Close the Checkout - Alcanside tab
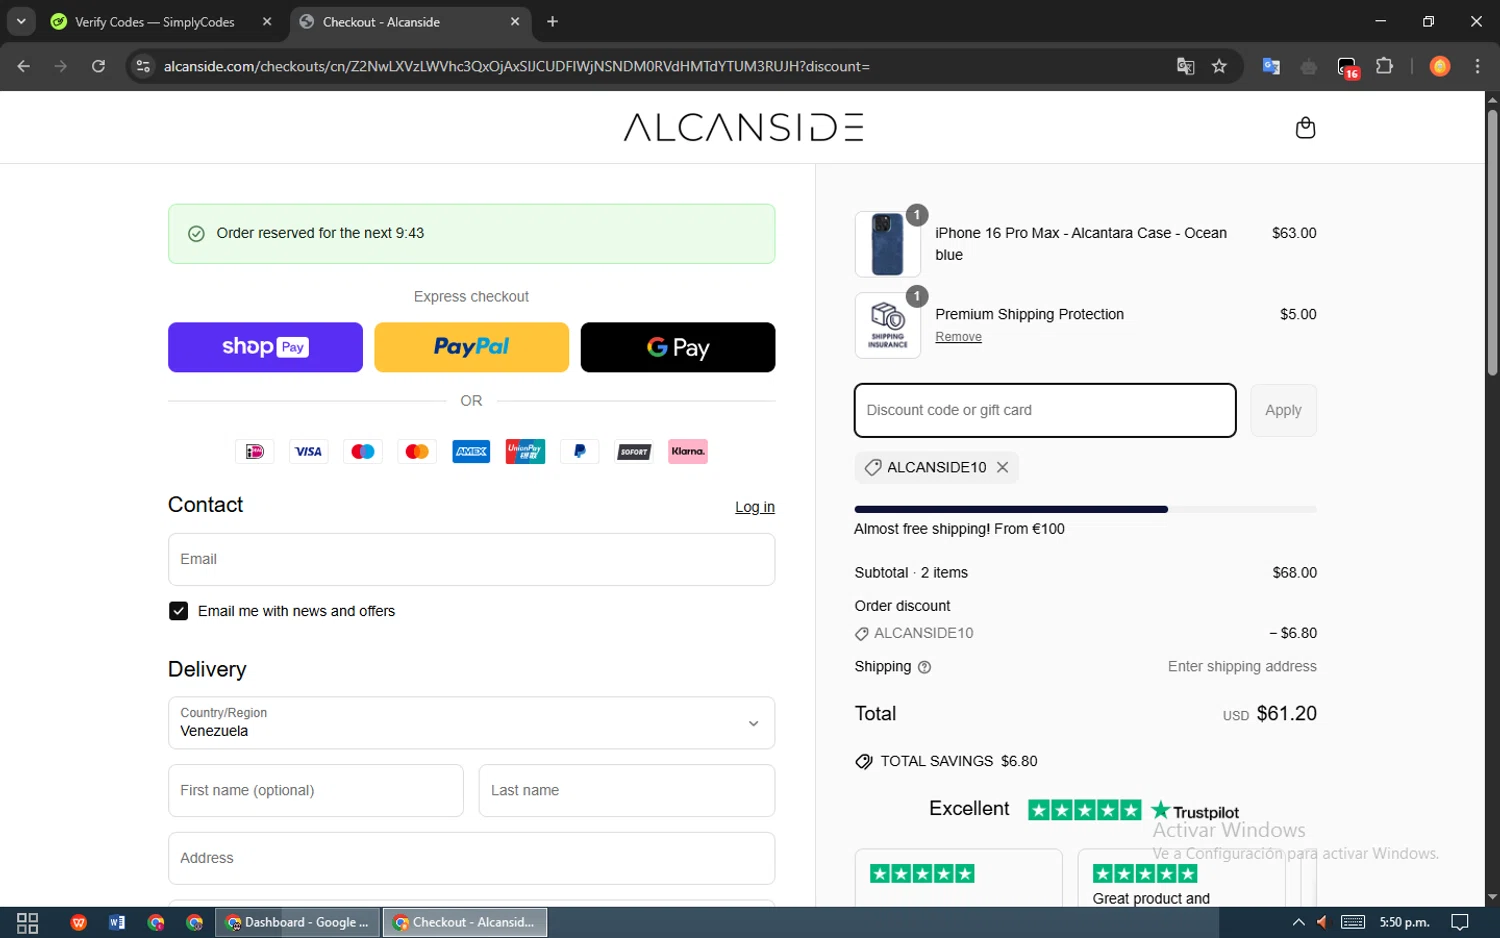This screenshot has height=938, width=1500. (515, 22)
